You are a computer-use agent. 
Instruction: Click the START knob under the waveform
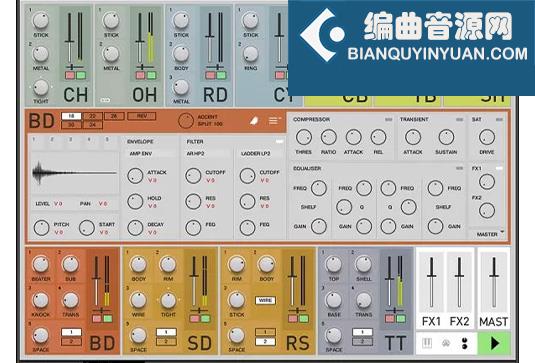pyautogui.click(x=87, y=228)
